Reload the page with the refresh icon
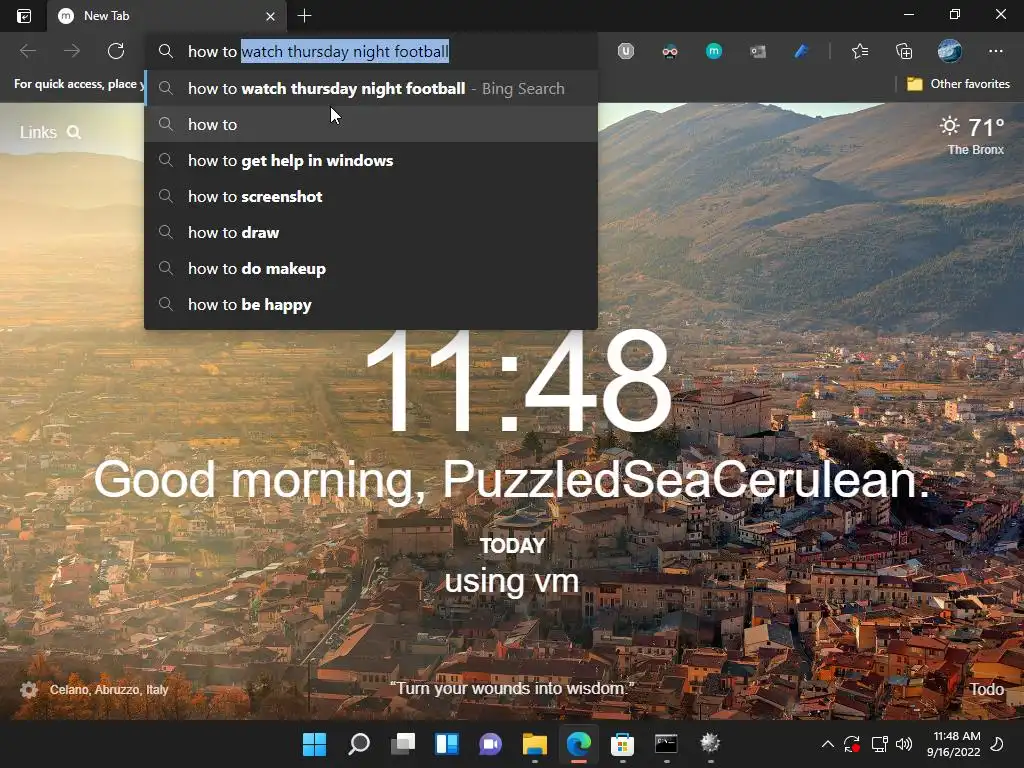This screenshot has width=1024, height=768. tap(116, 51)
